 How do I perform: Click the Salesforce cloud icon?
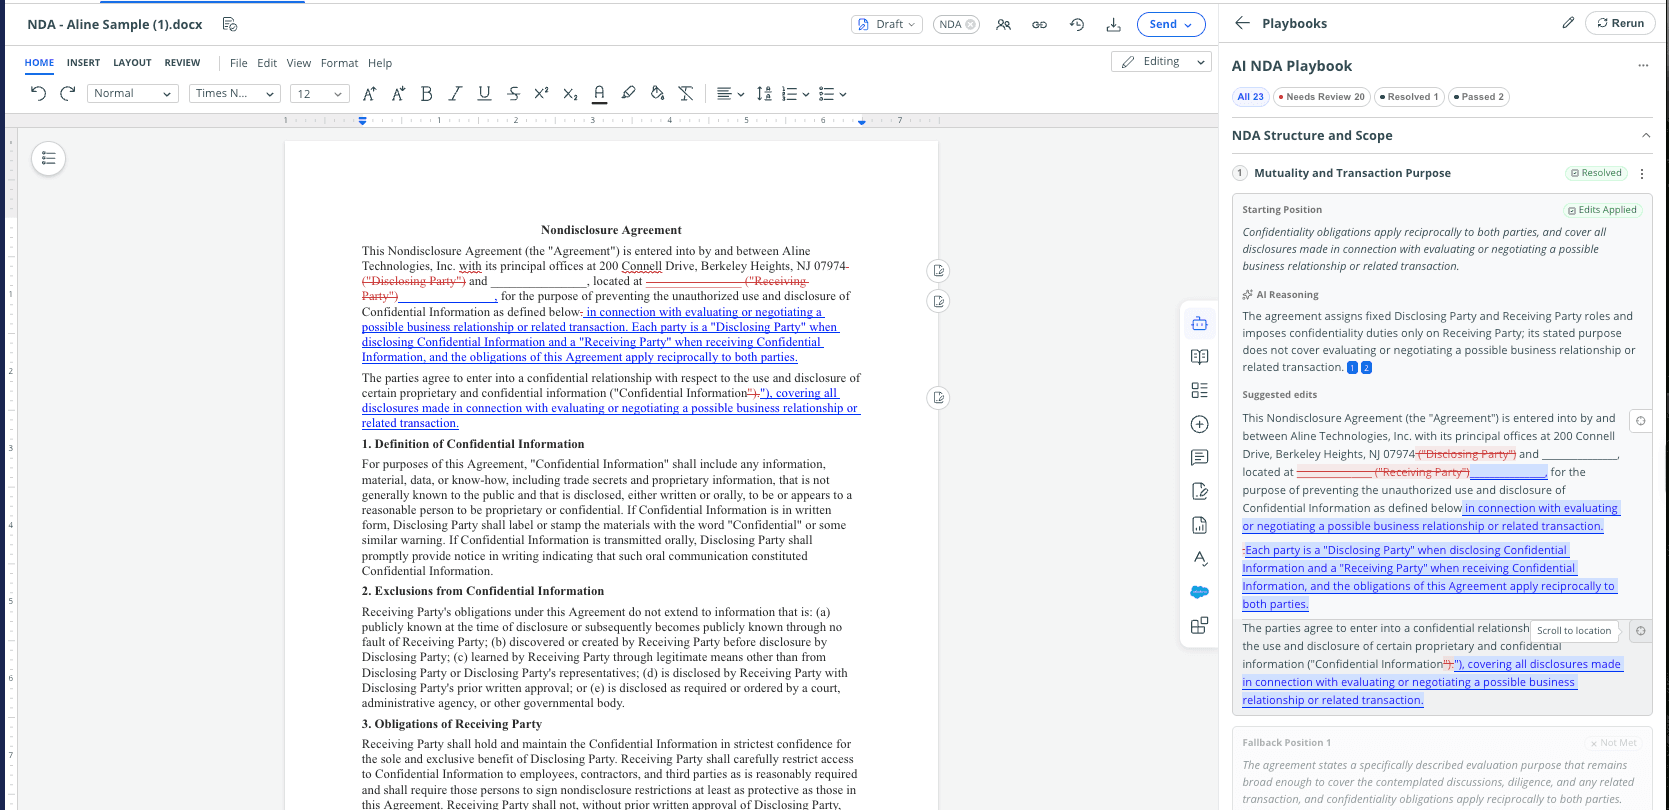pyautogui.click(x=1200, y=592)
